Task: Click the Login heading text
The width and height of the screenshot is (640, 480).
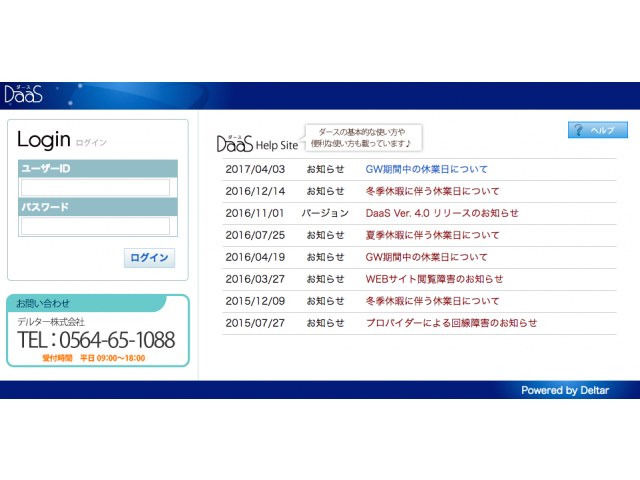Action: pos(44,140)
